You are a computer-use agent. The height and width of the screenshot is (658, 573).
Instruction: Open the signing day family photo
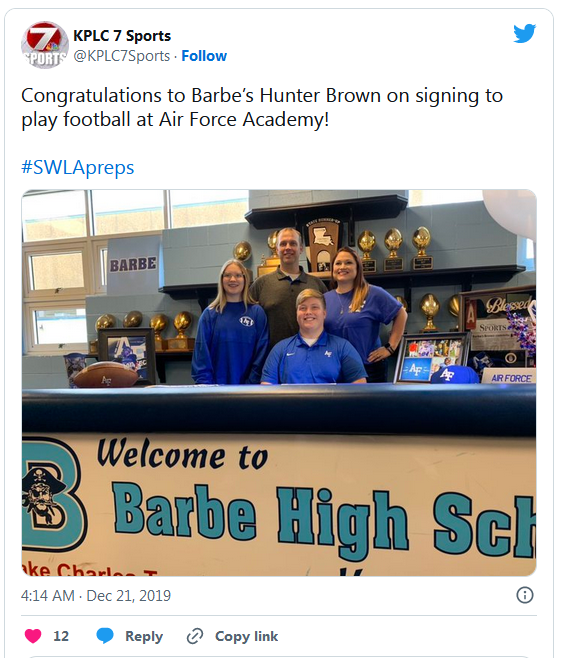coord(279,383)
